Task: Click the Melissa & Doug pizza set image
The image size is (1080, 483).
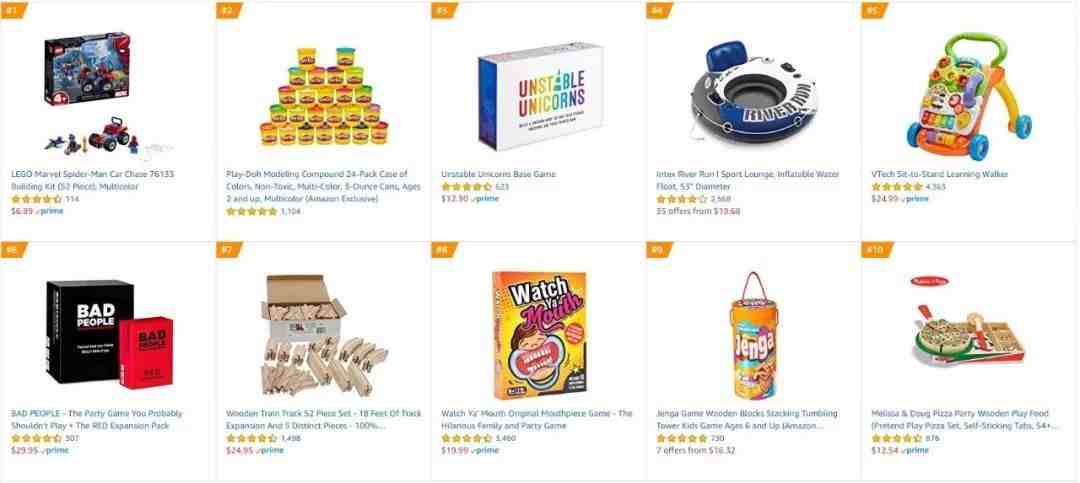Action: 967,322
